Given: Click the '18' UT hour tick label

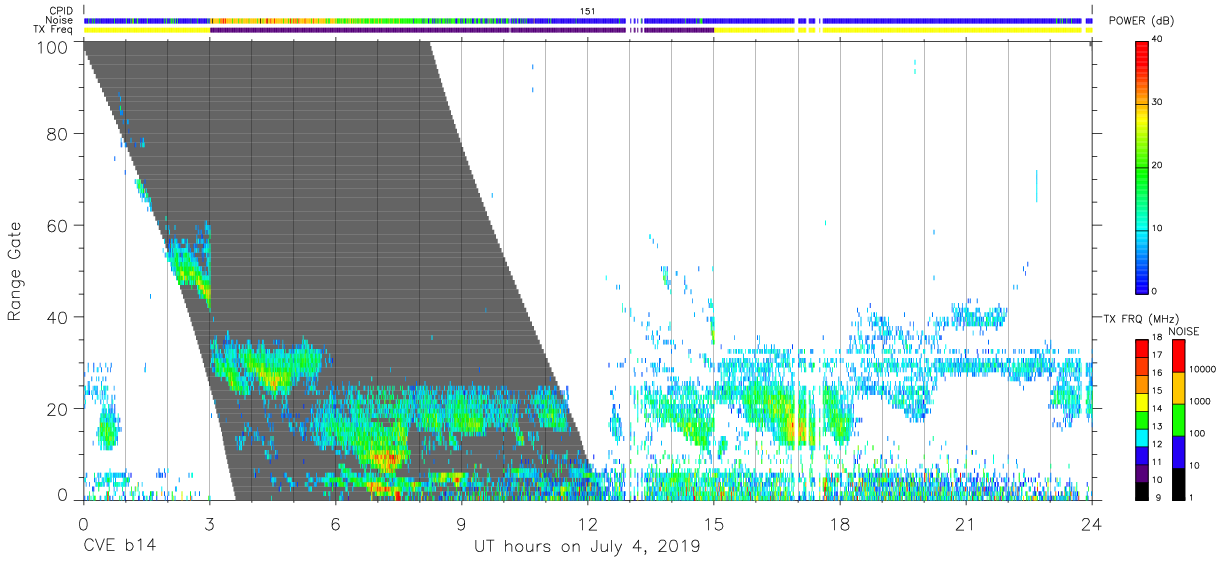Looking at the screenshot, I should 840,524.
